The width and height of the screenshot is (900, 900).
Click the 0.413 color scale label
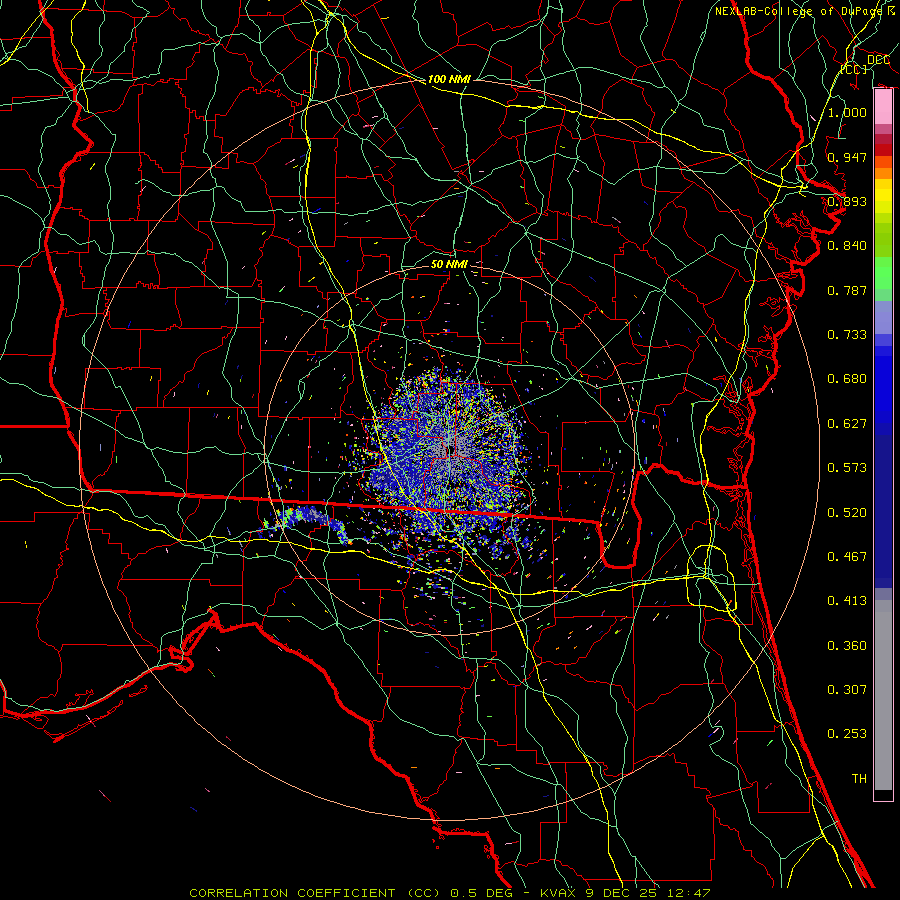[847, 600]
